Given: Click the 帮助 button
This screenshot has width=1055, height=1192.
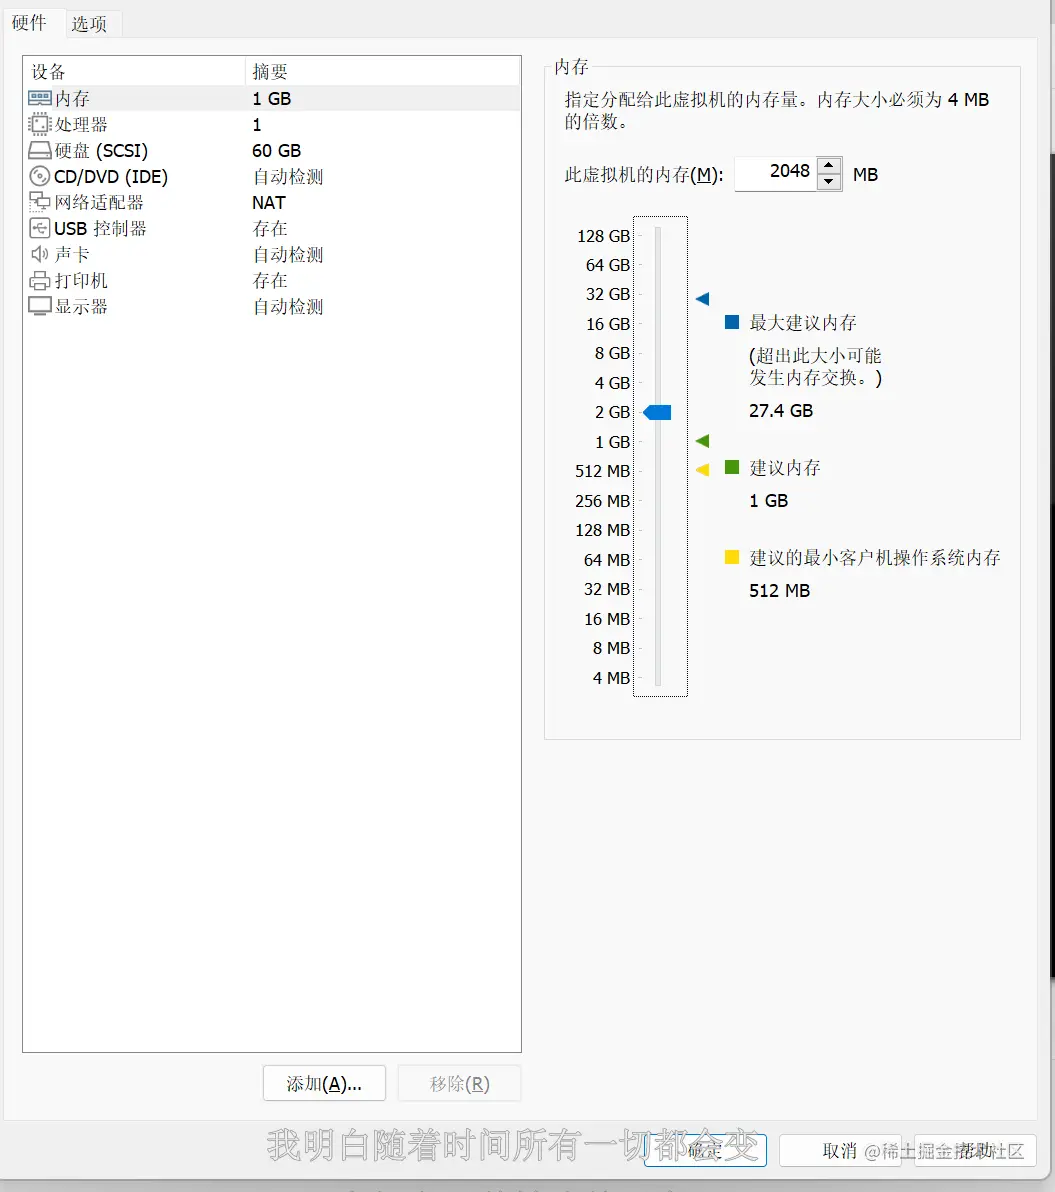Looking at the screenshot, I should [975, 1150].
